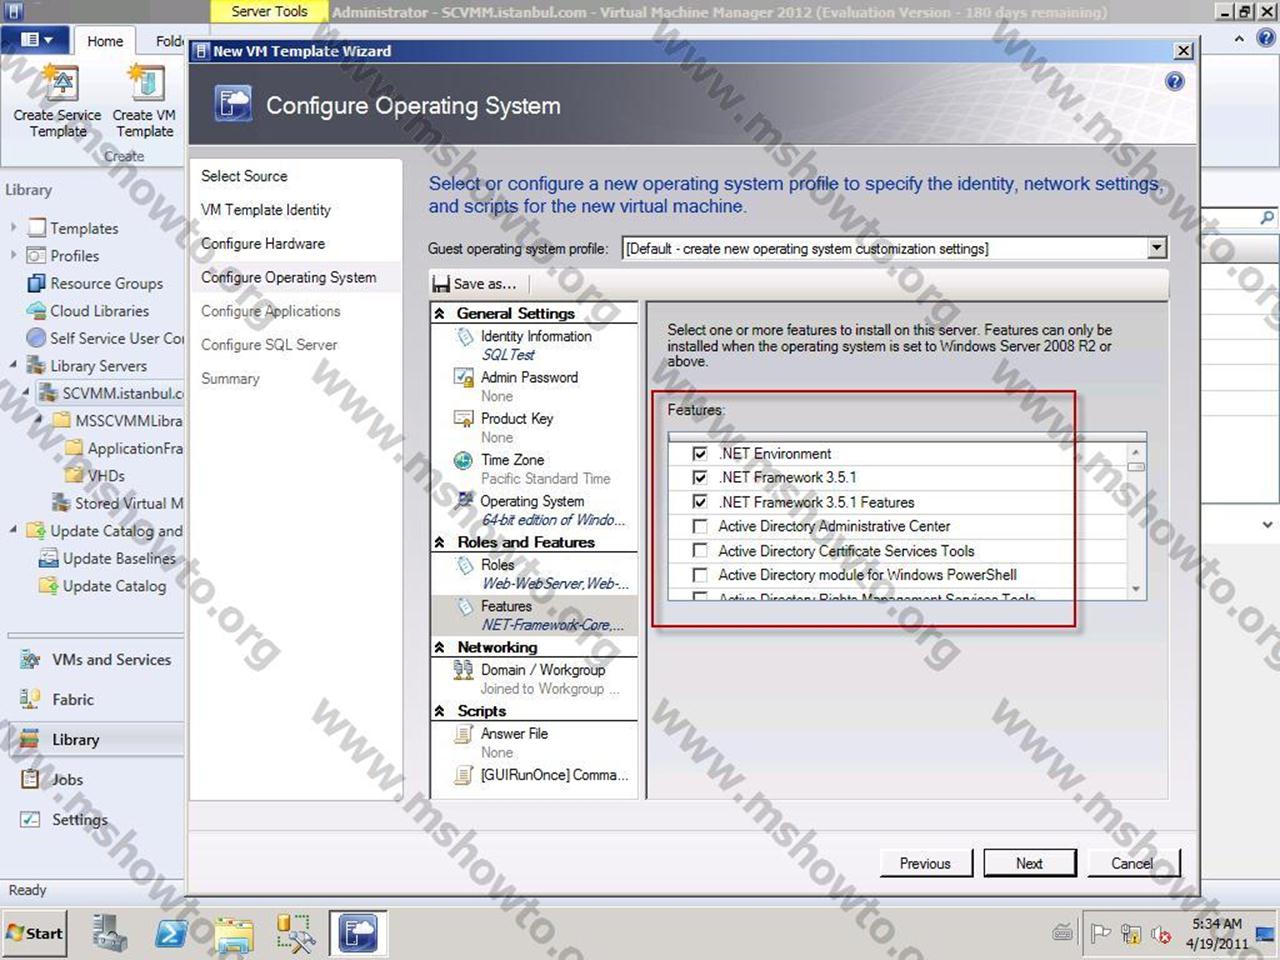Check Active Directory Certificate Services Tools
Image resolution: width=1280 pixels, height=960 pixels.
pyautogui.click(x=700, y=551)
